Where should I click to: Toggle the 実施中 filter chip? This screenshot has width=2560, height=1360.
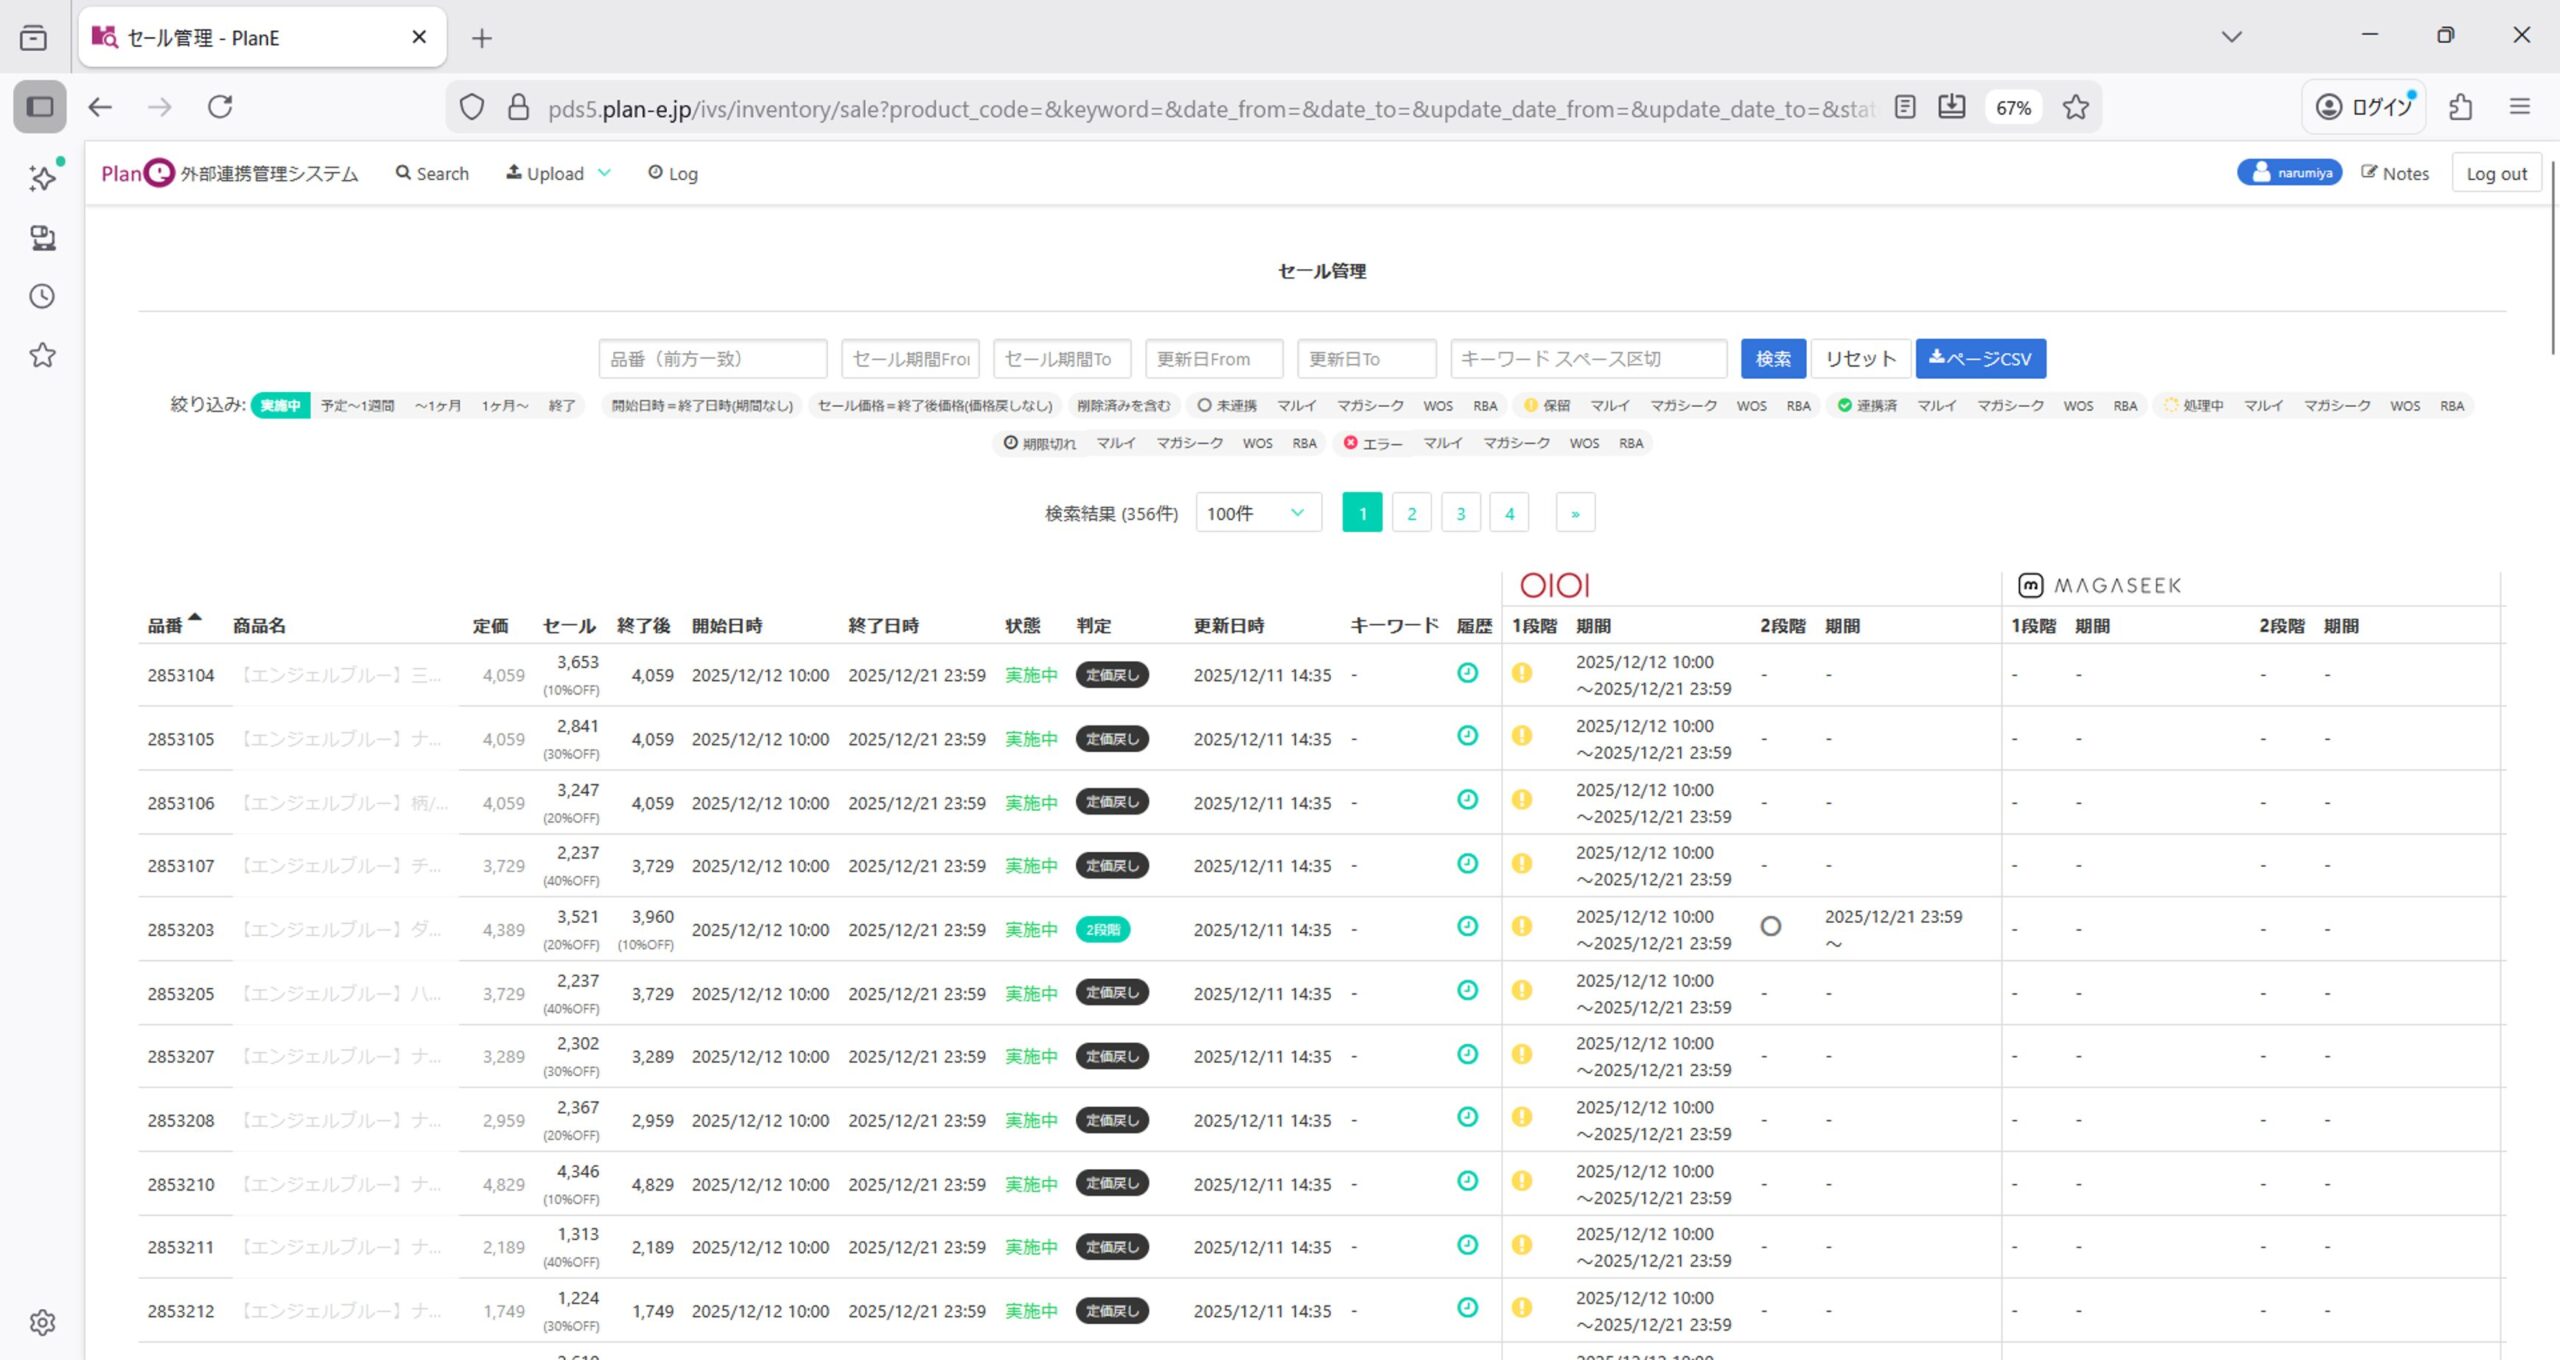tap(281, 405)
